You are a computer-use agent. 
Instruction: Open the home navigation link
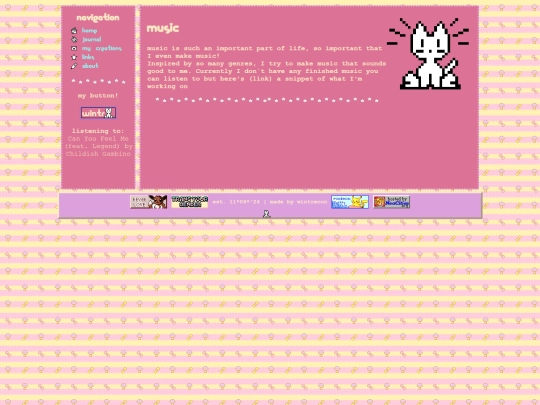pos(90,31)
